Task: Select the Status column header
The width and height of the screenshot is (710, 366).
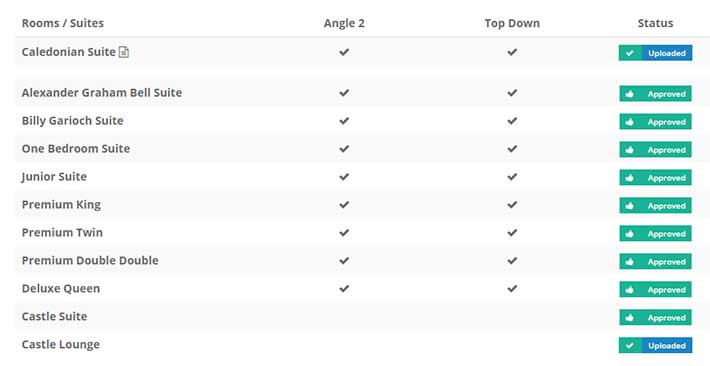Action: pos(655,23)
